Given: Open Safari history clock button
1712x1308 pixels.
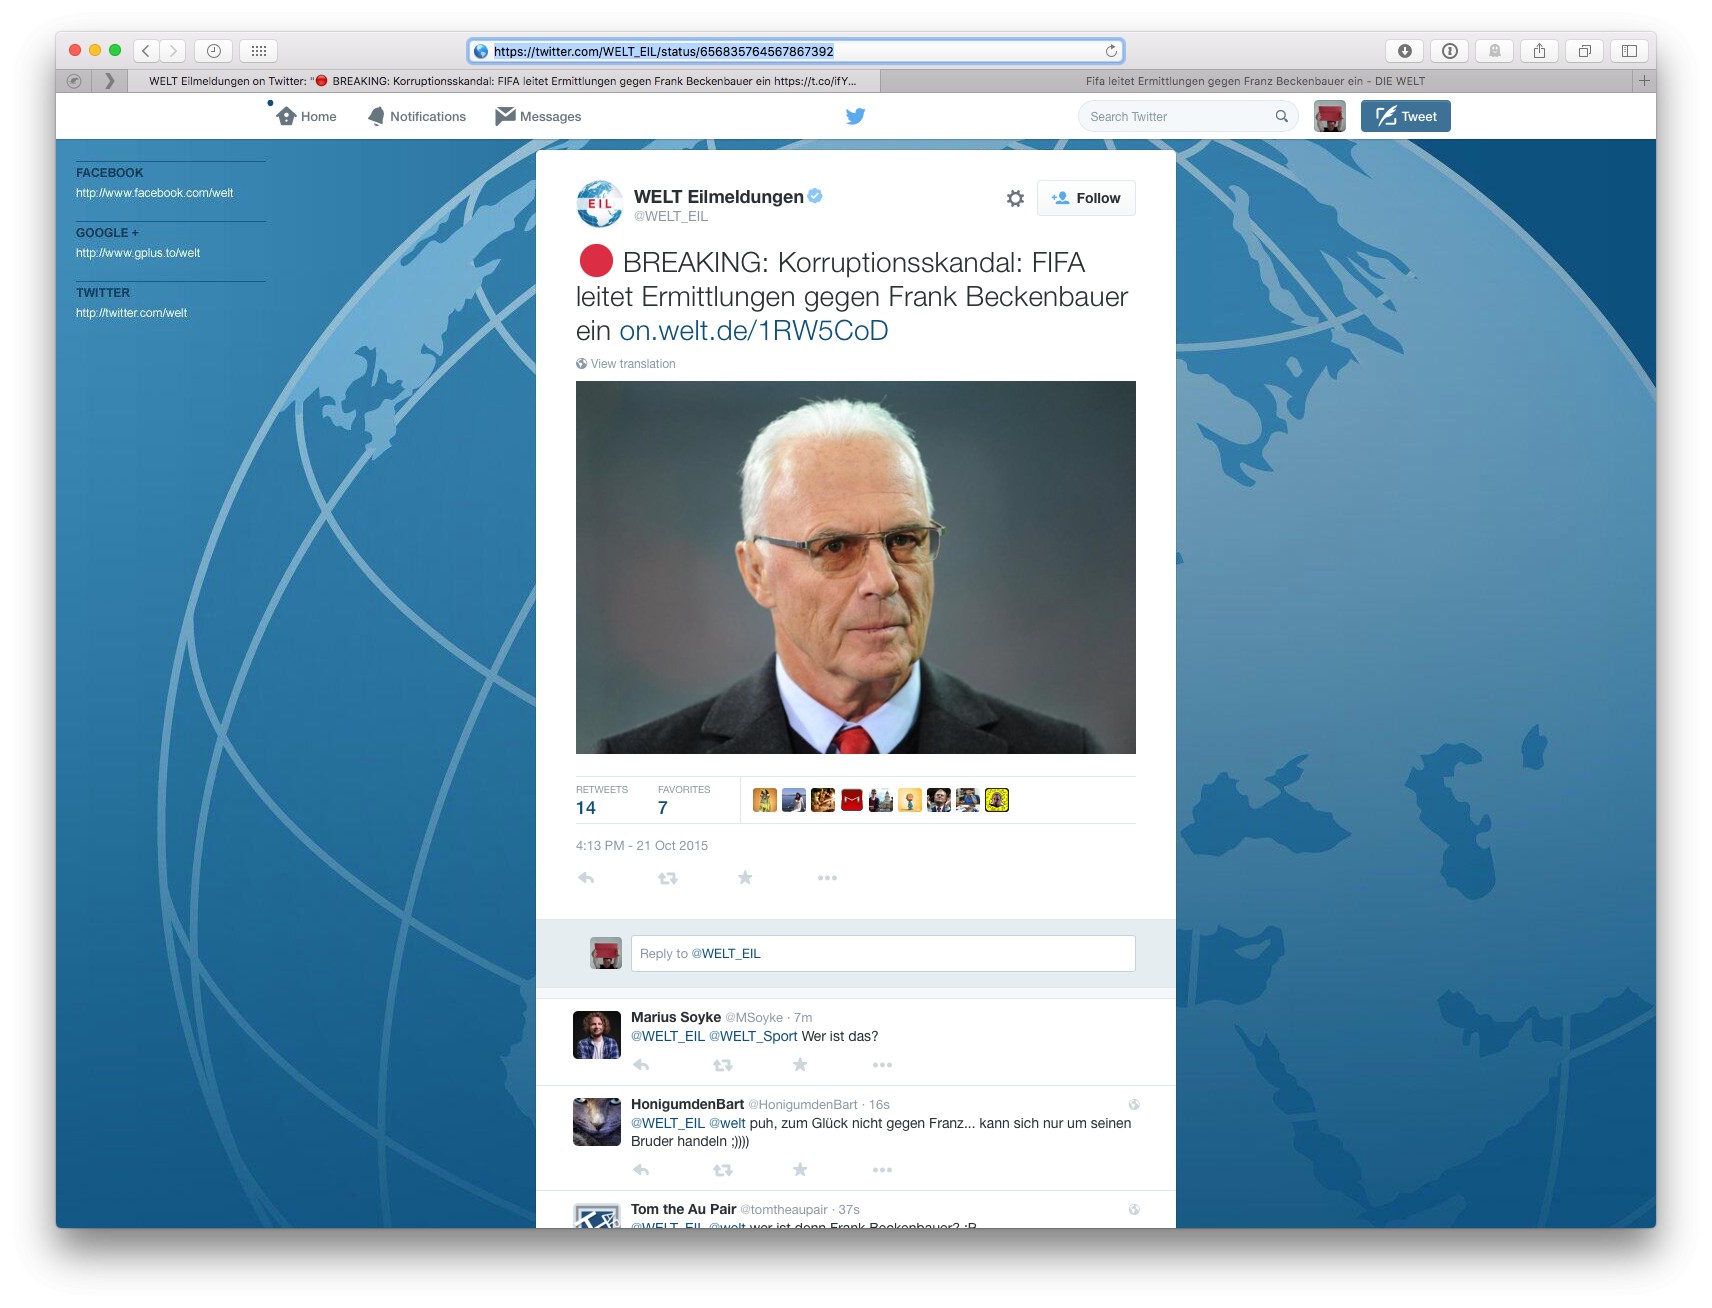Looking at the screenshot, I should point(213,51).
